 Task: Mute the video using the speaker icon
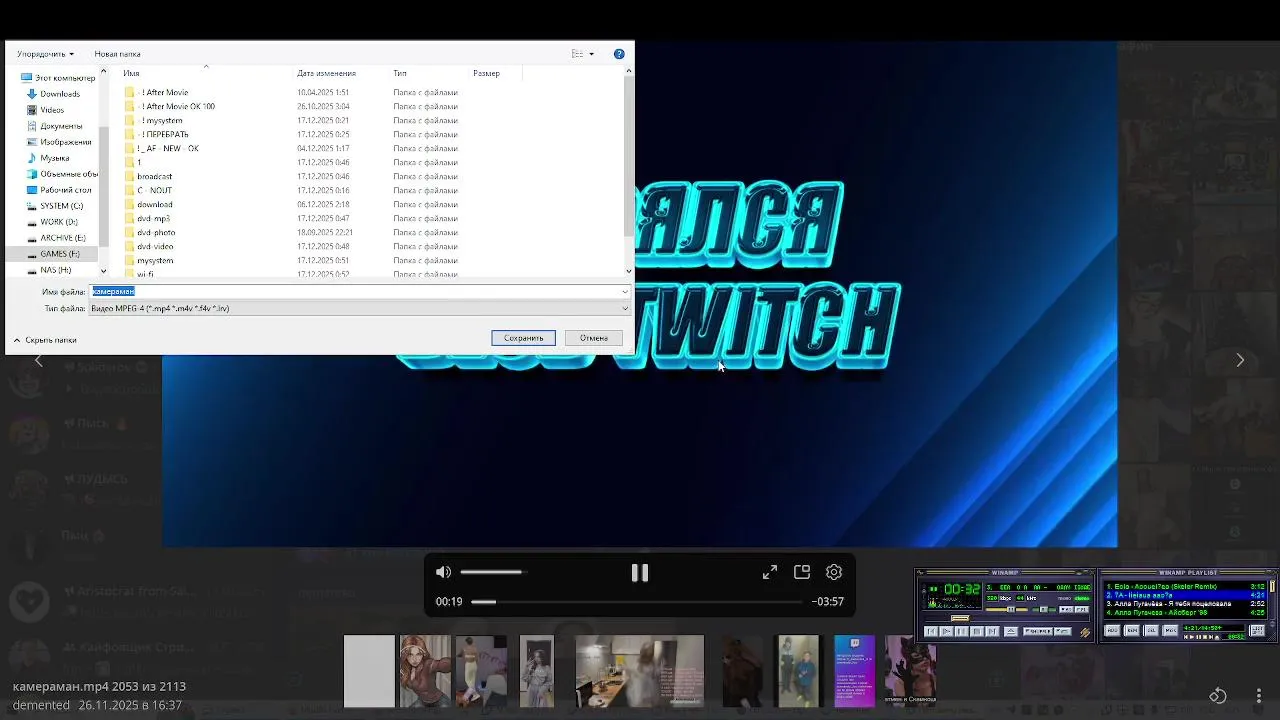tap(444, 572)
